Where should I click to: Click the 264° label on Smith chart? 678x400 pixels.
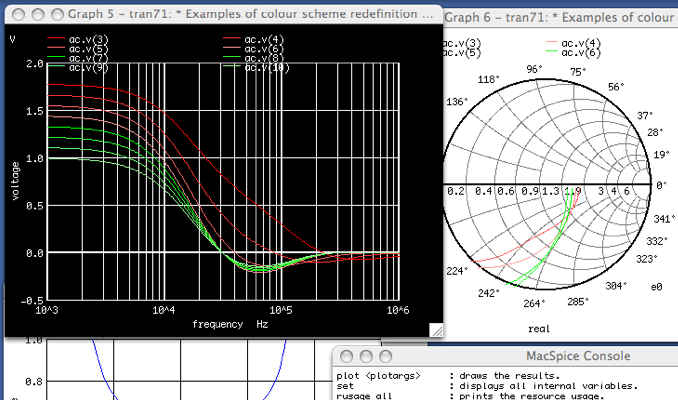(534, 304)
